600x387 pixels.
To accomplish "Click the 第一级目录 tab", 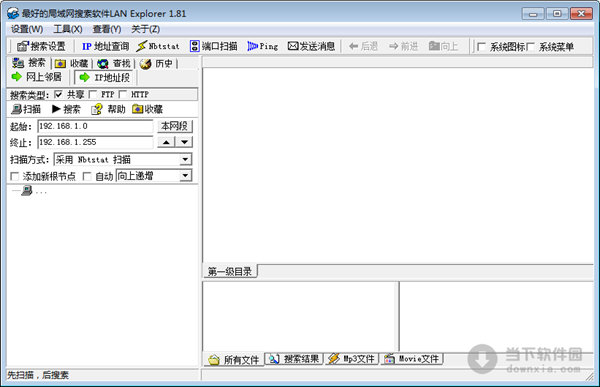I will [230, 271].
